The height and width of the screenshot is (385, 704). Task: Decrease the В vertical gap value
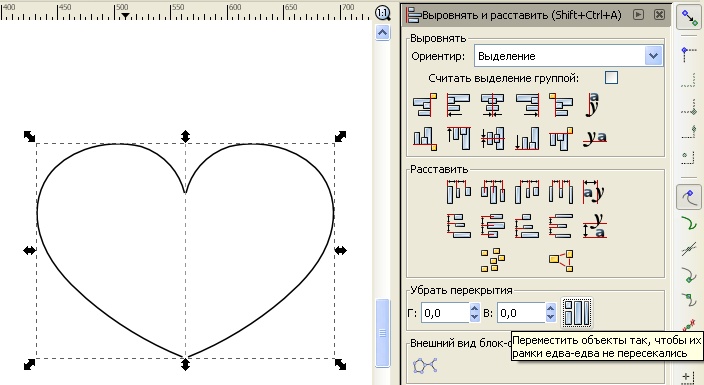coord(551,317)
